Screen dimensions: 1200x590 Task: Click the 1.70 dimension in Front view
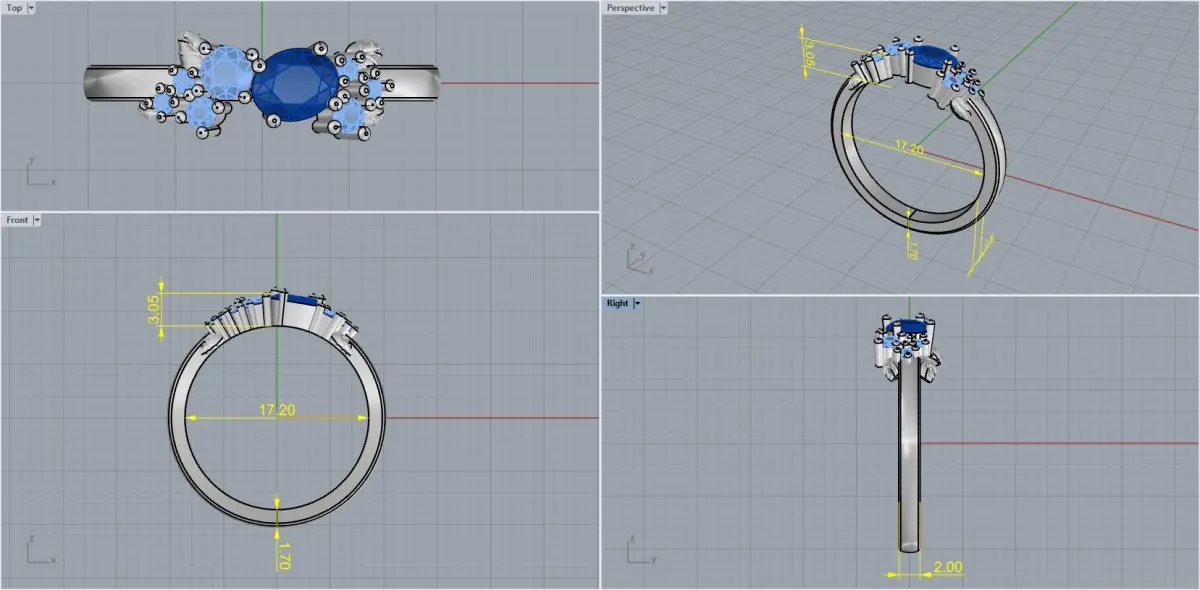[283, 555]
